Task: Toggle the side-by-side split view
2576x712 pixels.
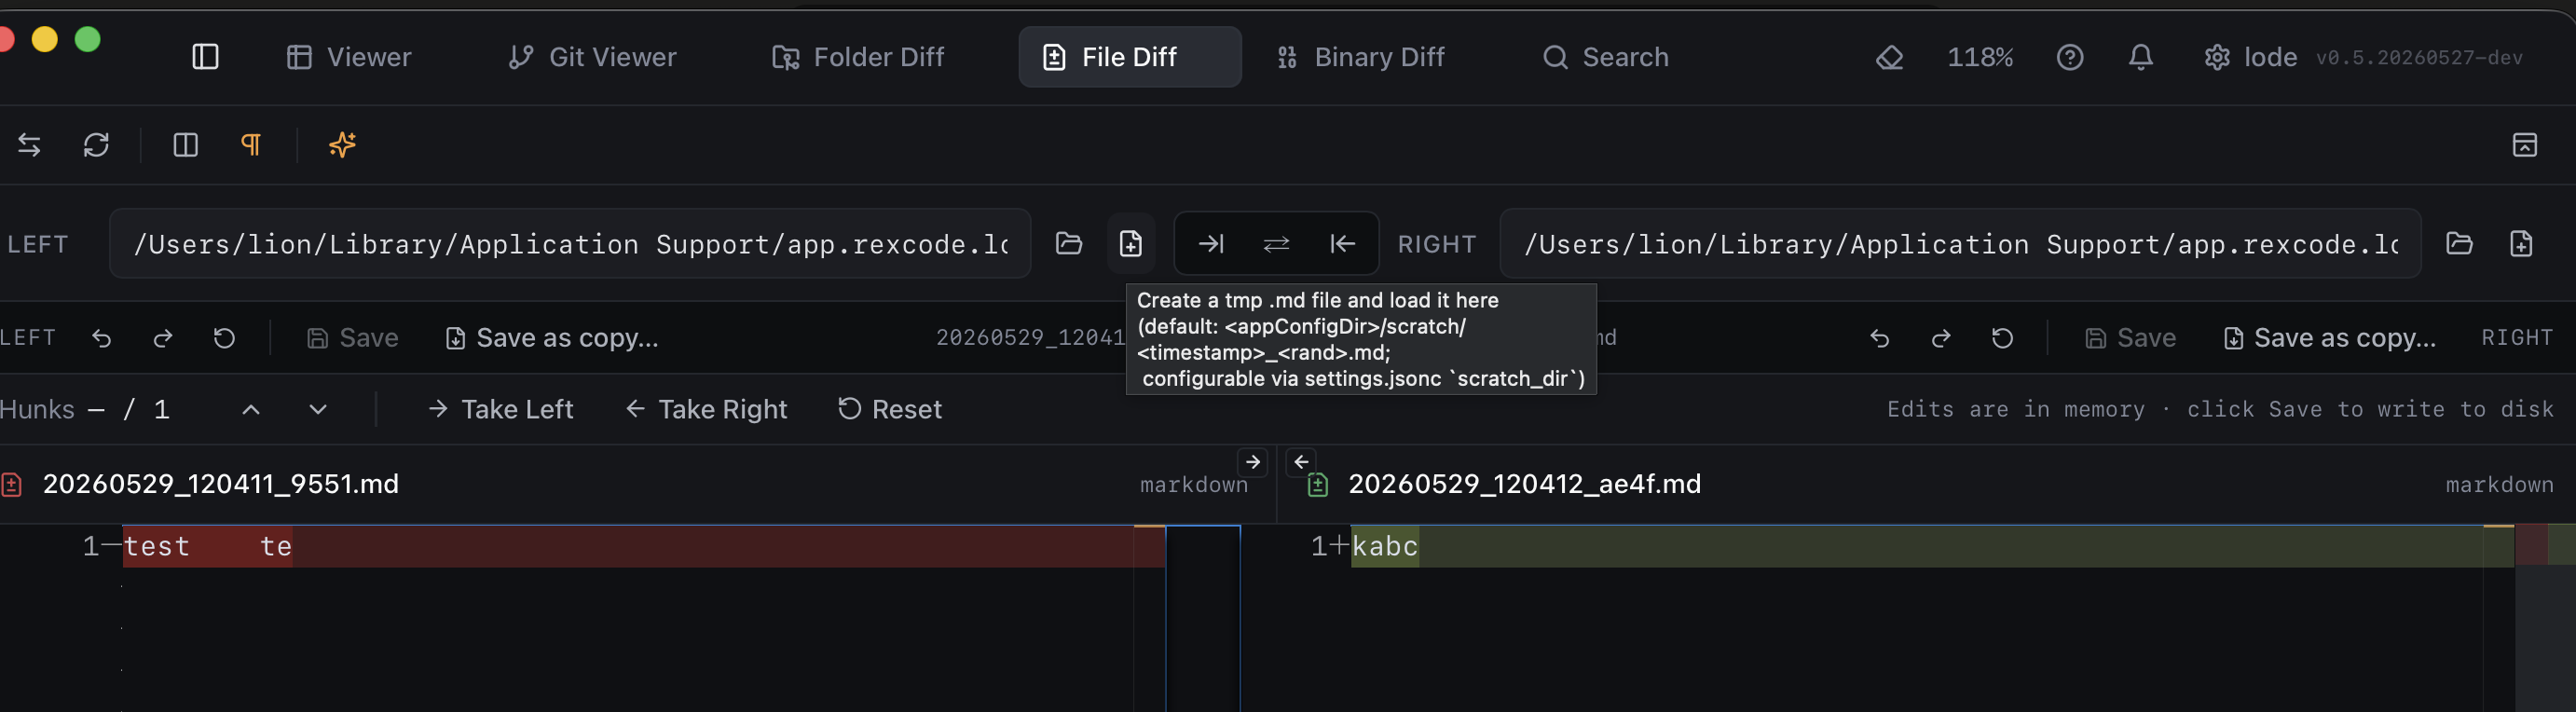Action: [x=185, y=145]
